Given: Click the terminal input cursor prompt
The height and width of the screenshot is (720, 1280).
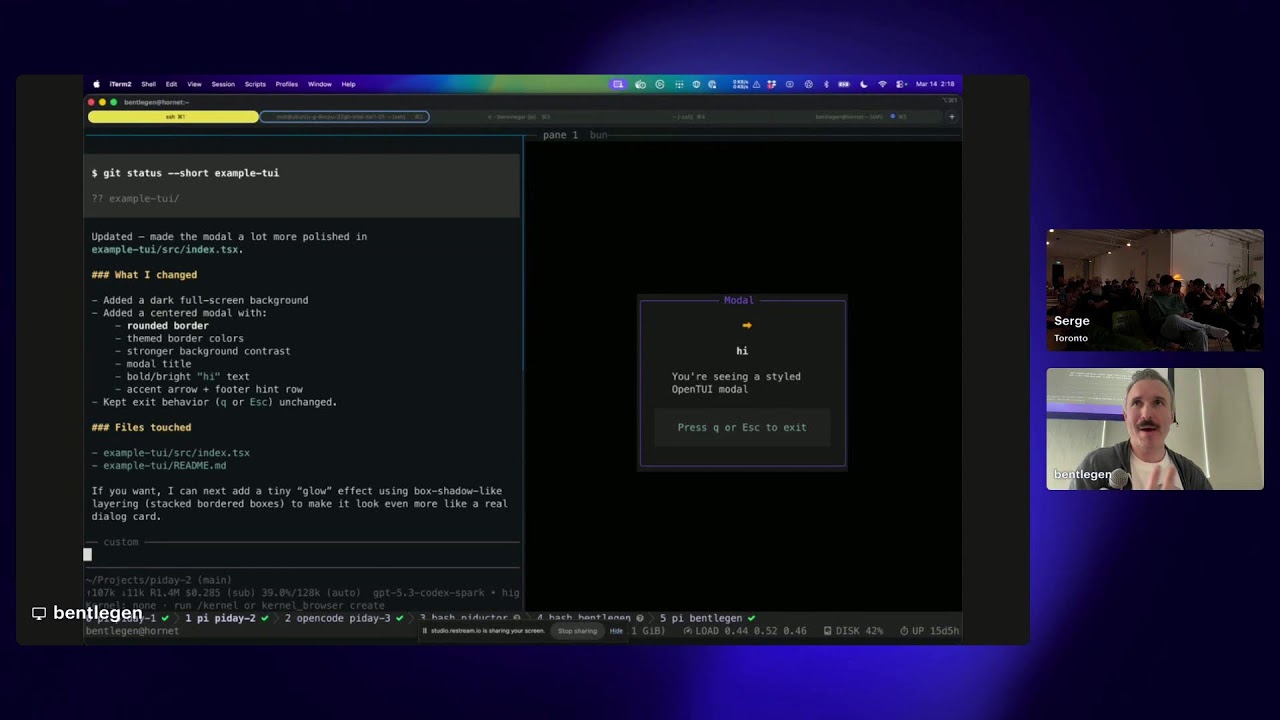Looking at the screenshot, I should (x=87, y=554).
